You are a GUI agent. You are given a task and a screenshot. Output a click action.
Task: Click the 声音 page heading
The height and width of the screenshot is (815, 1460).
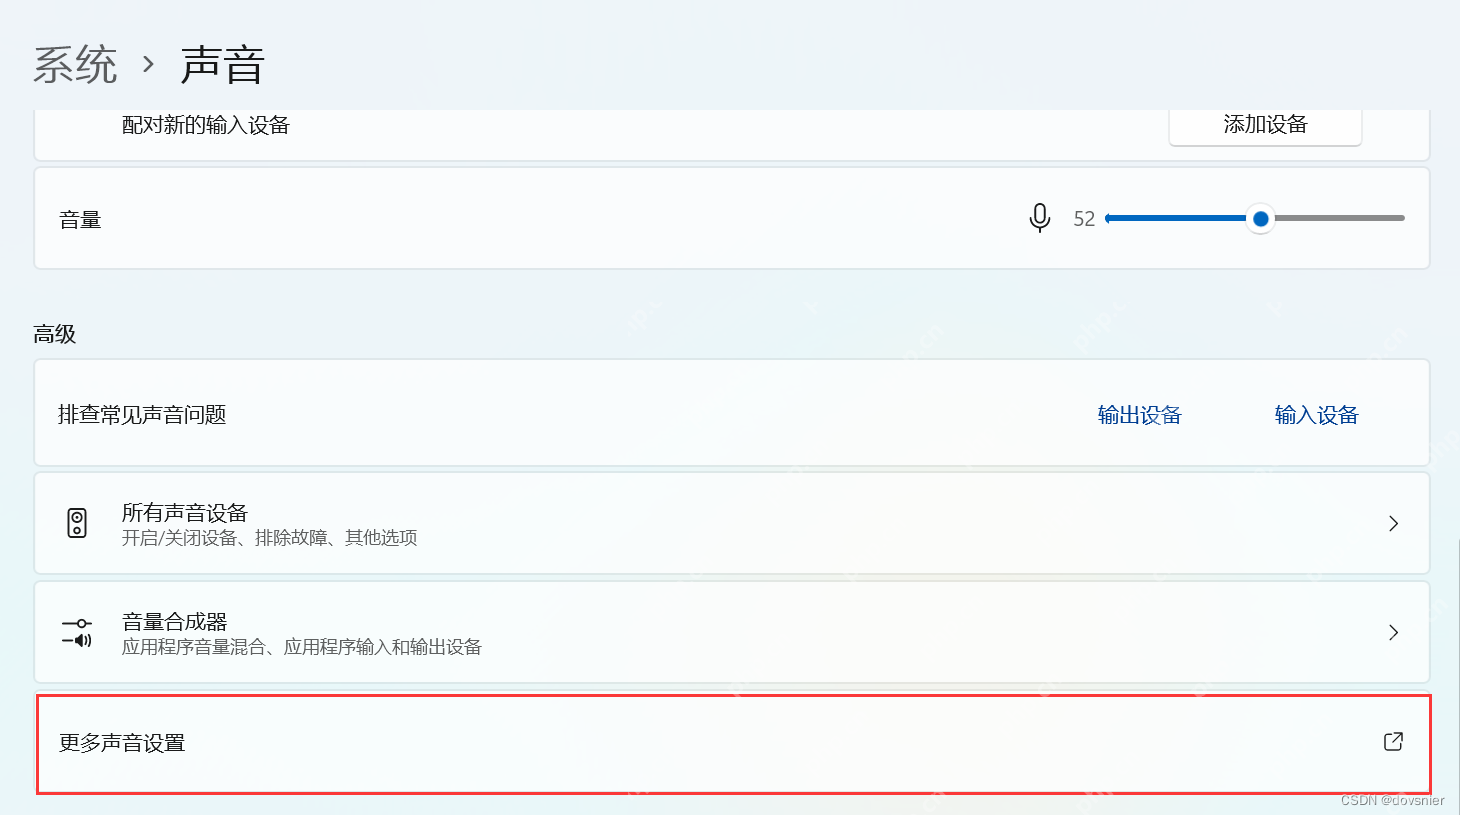(x=223, y=65)
